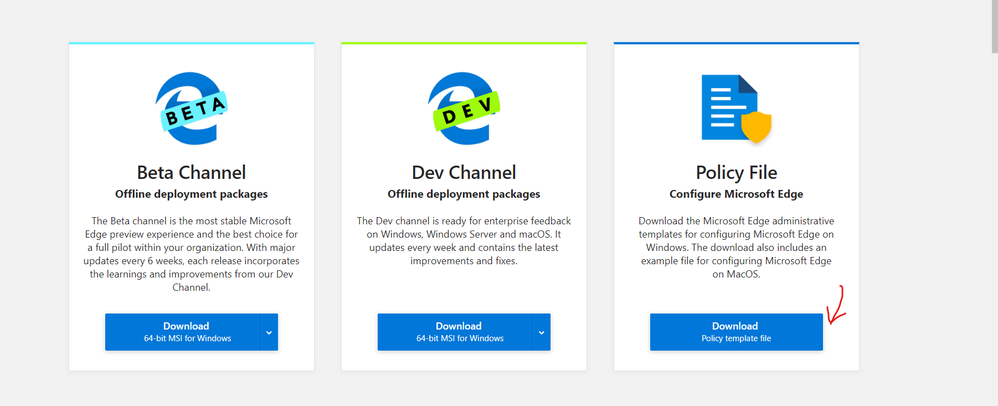Screen dimensions: 998x406
Task: Click the Edge Beta logo icon
Action: [x=191, y=108]
